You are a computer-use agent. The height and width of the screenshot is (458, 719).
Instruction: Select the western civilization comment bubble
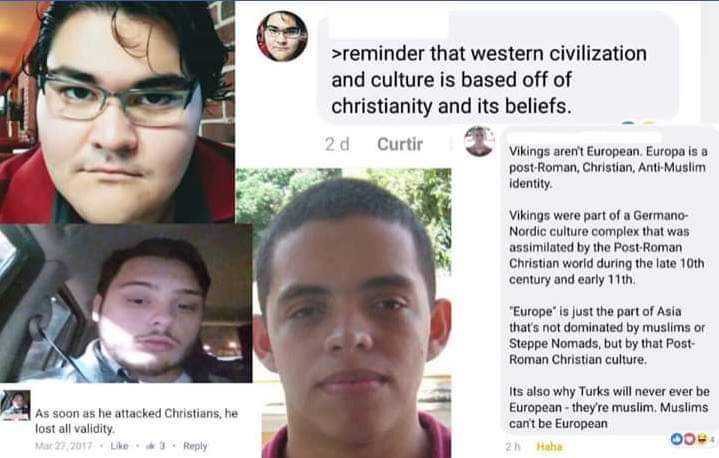pos(498,67)
